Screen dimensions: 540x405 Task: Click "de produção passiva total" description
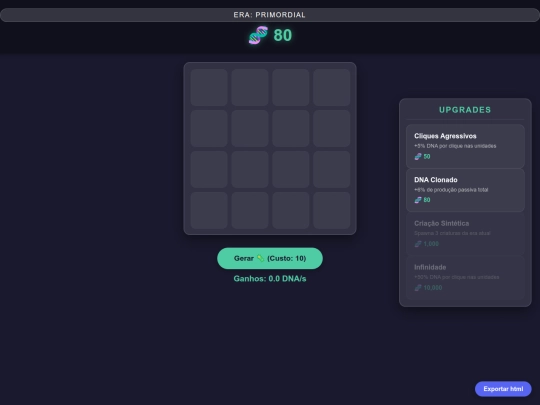click(457, 190)
